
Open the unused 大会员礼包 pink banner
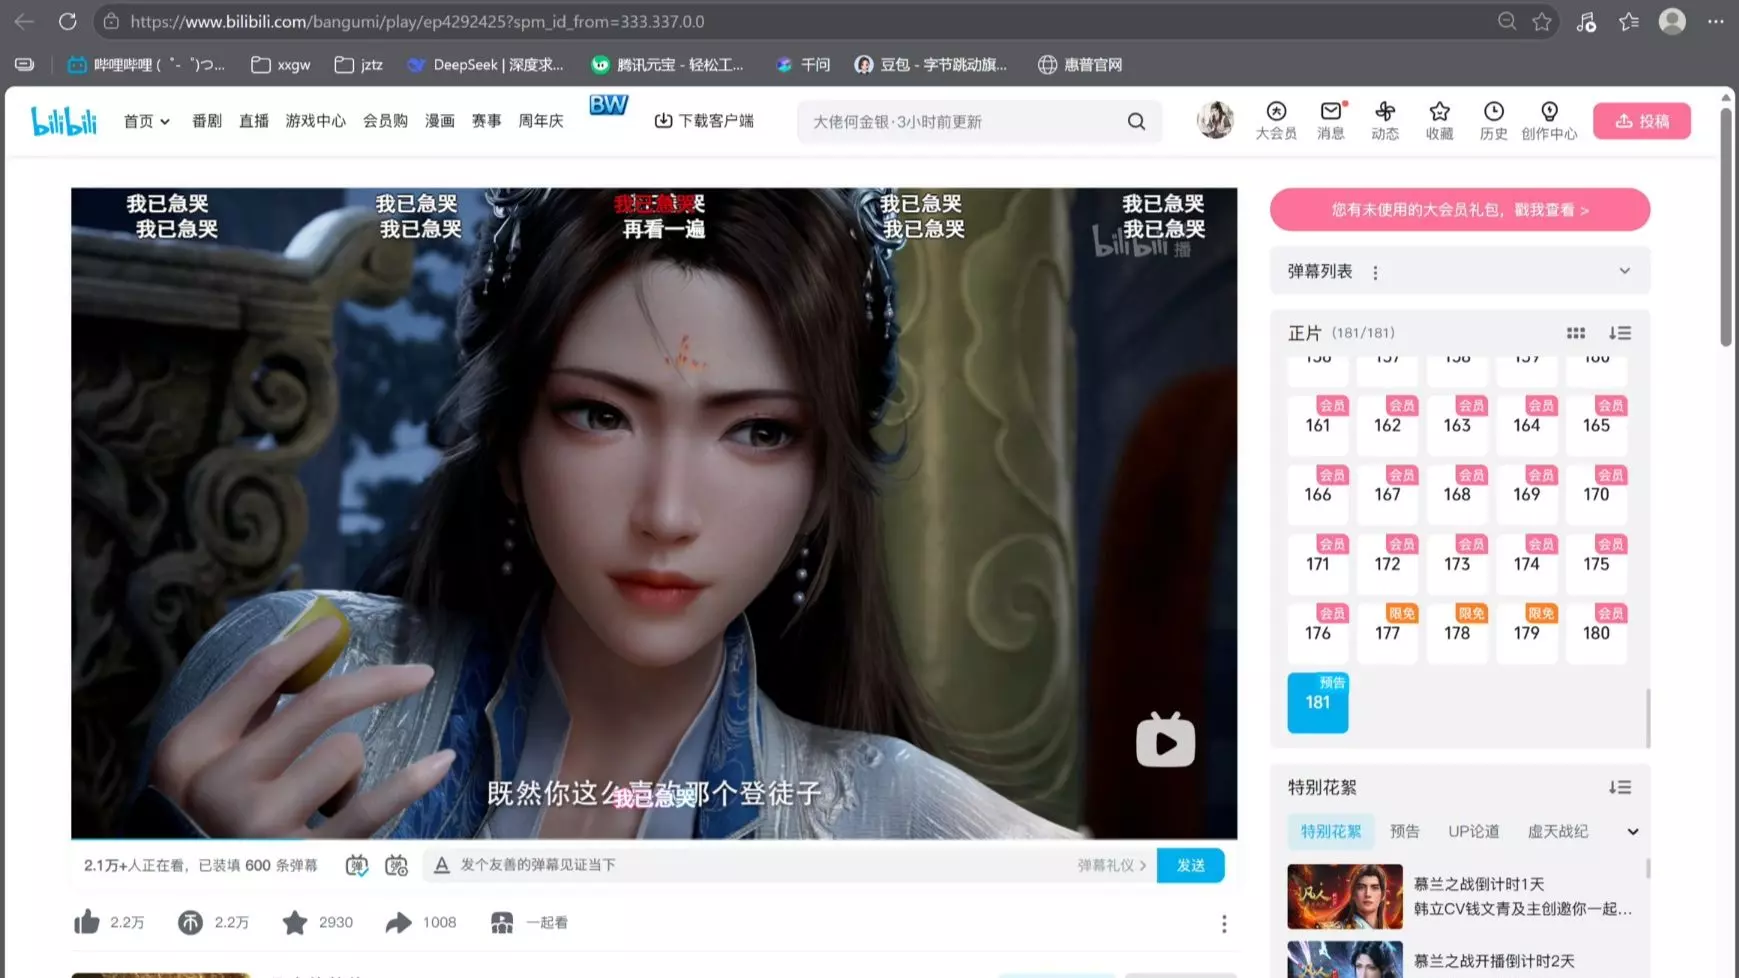[x=1460, y=210]
